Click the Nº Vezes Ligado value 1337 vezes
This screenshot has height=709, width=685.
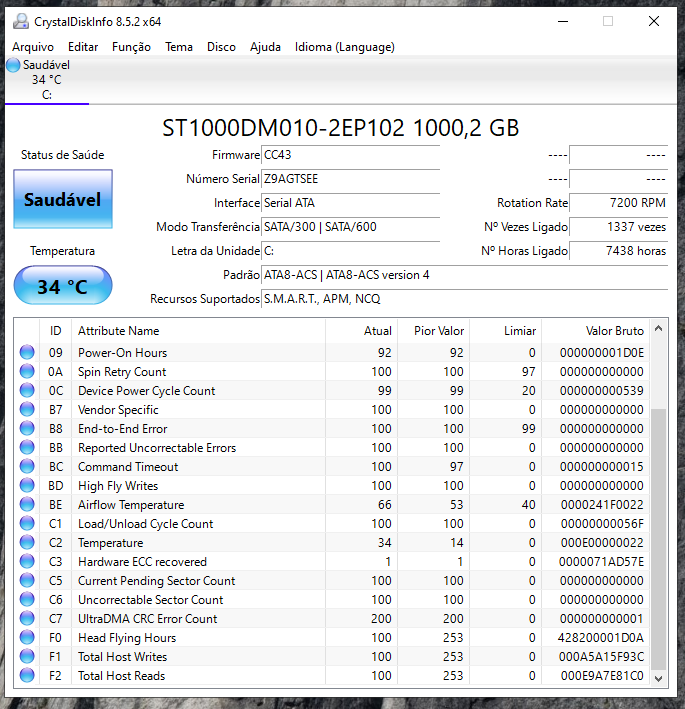click(x=619, y=227)
